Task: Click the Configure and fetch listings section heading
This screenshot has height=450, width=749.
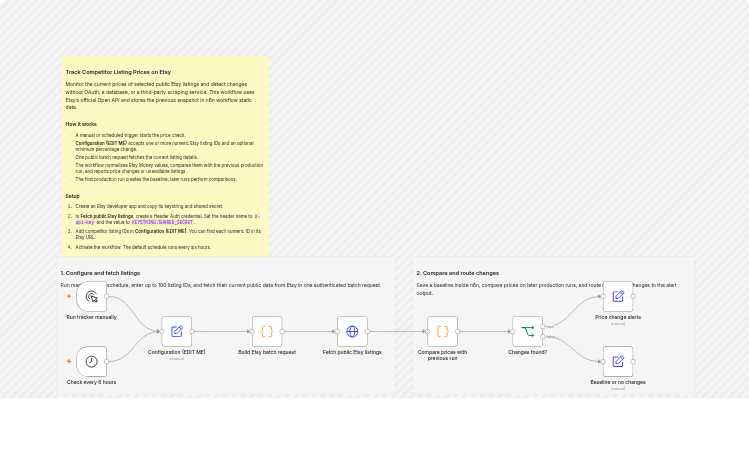Action: (x=100, y=273)
